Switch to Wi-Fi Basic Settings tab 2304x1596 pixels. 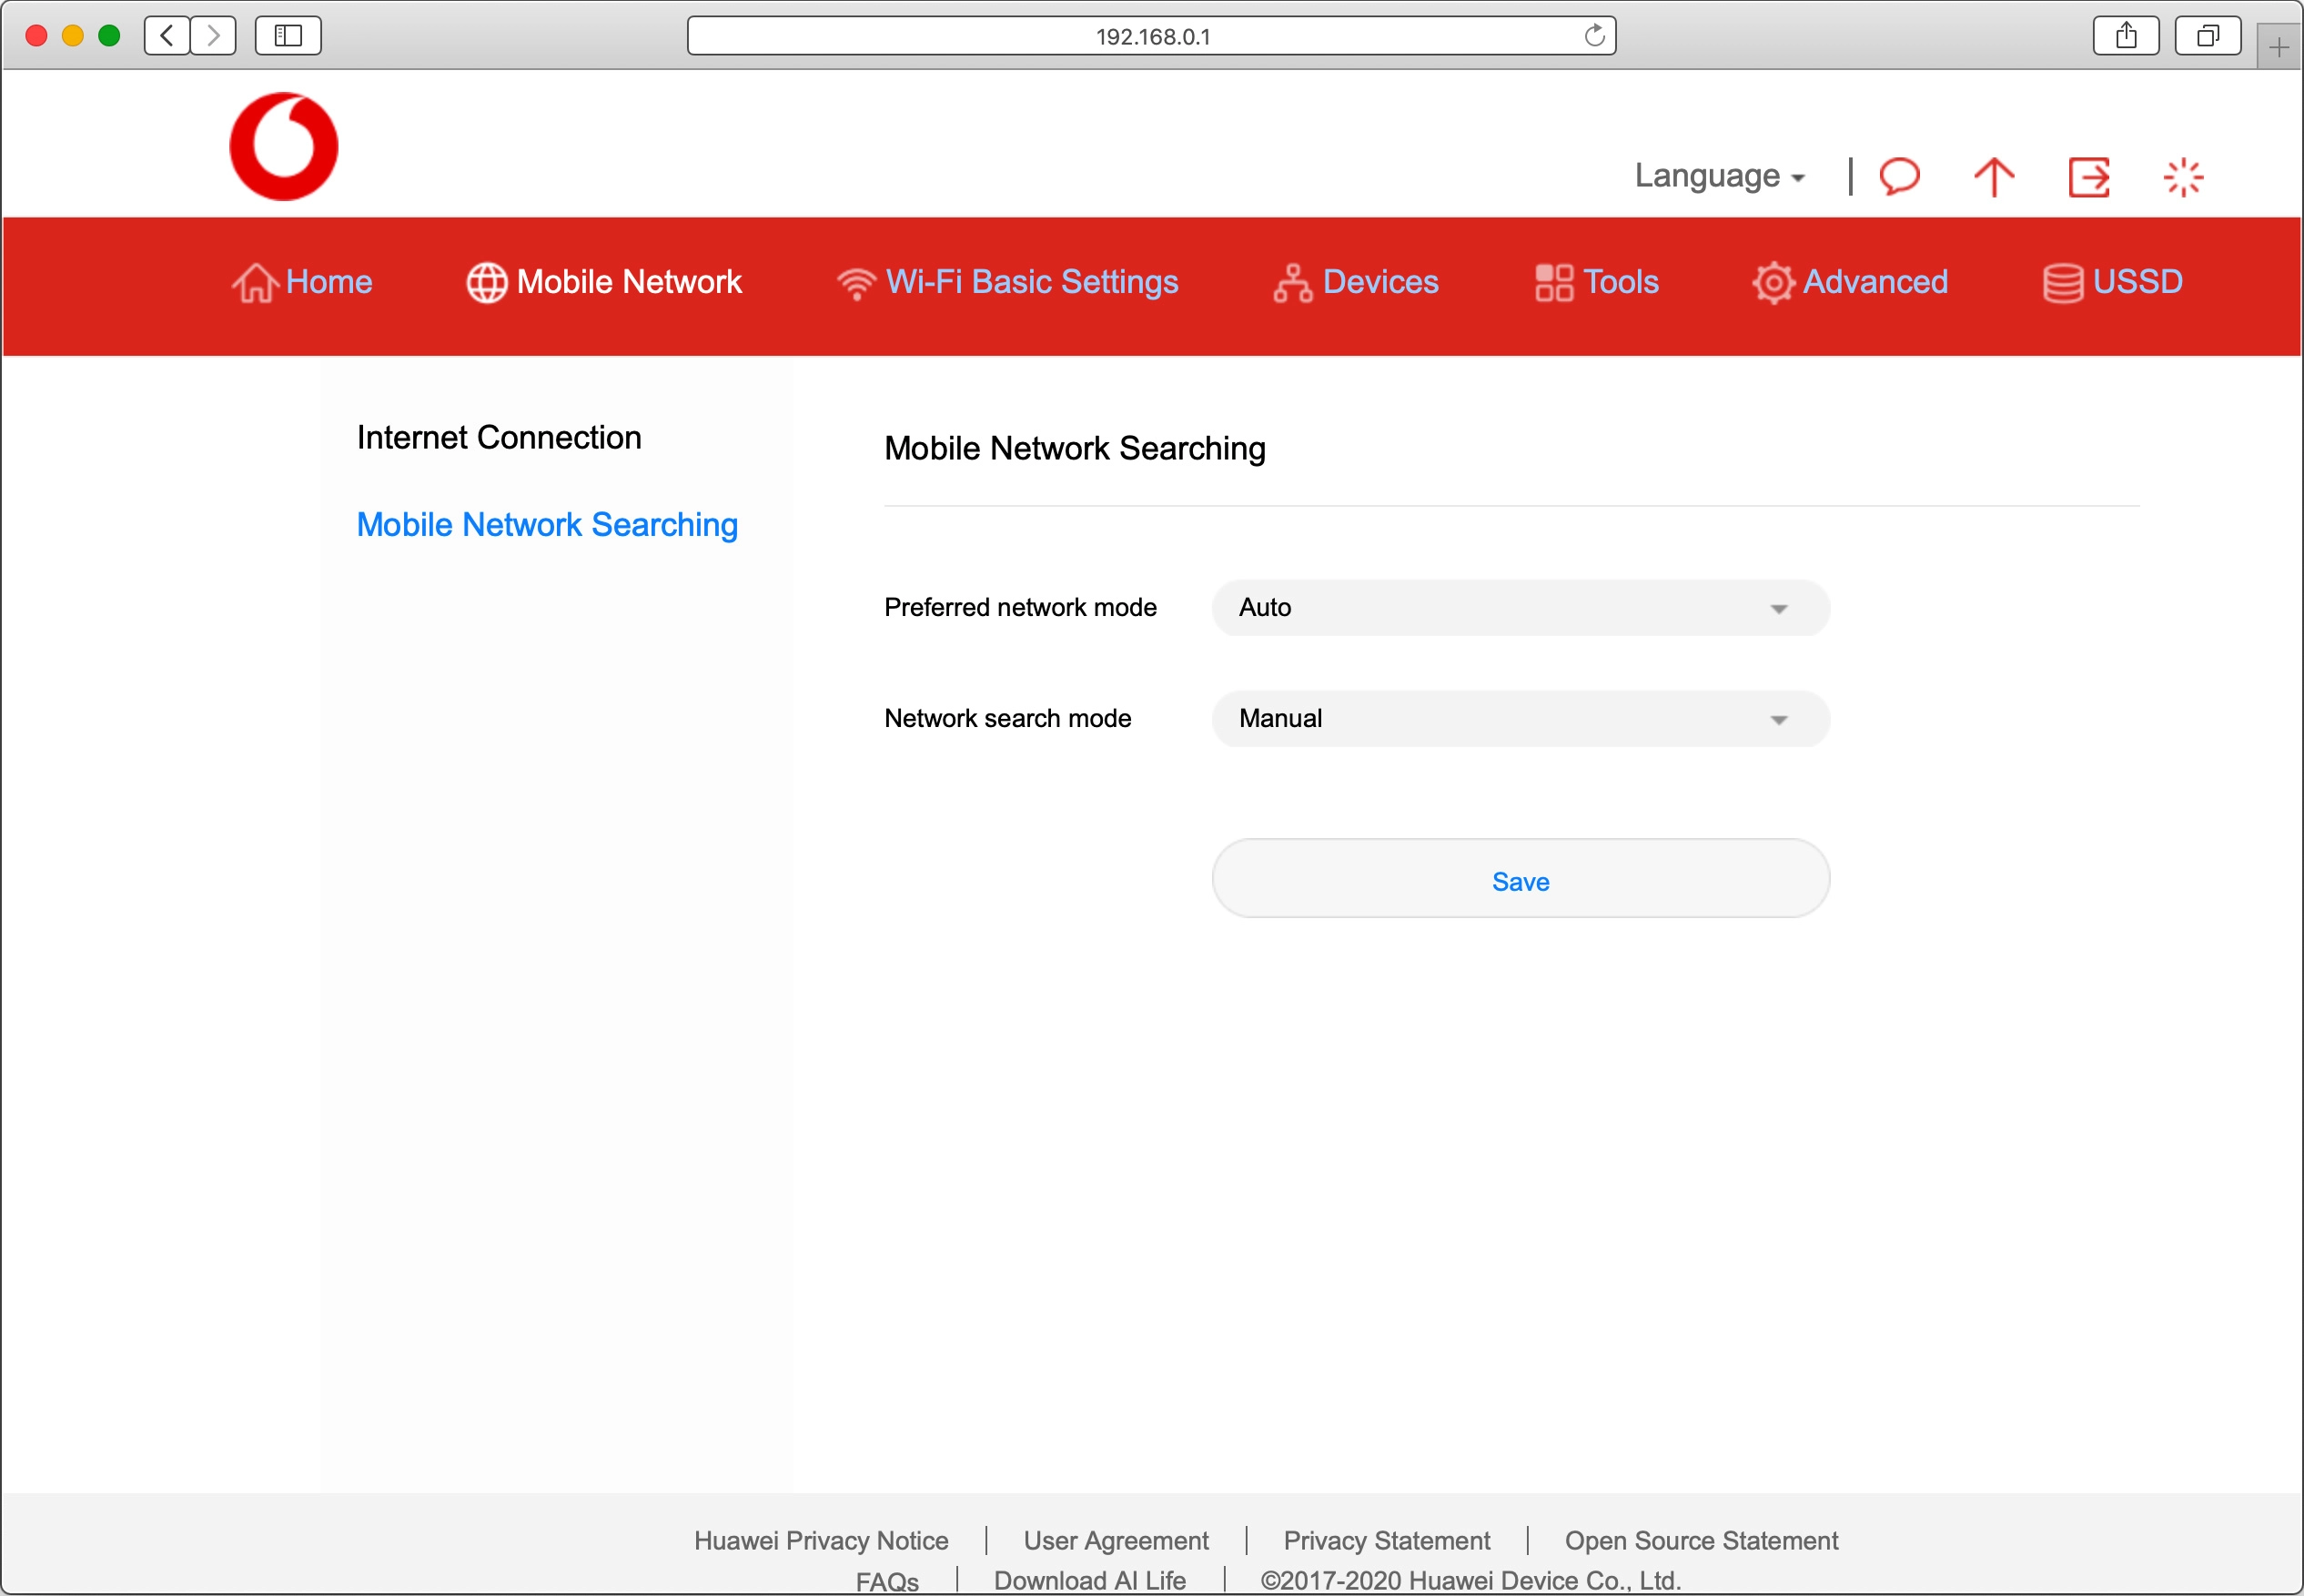[1007, 282]
